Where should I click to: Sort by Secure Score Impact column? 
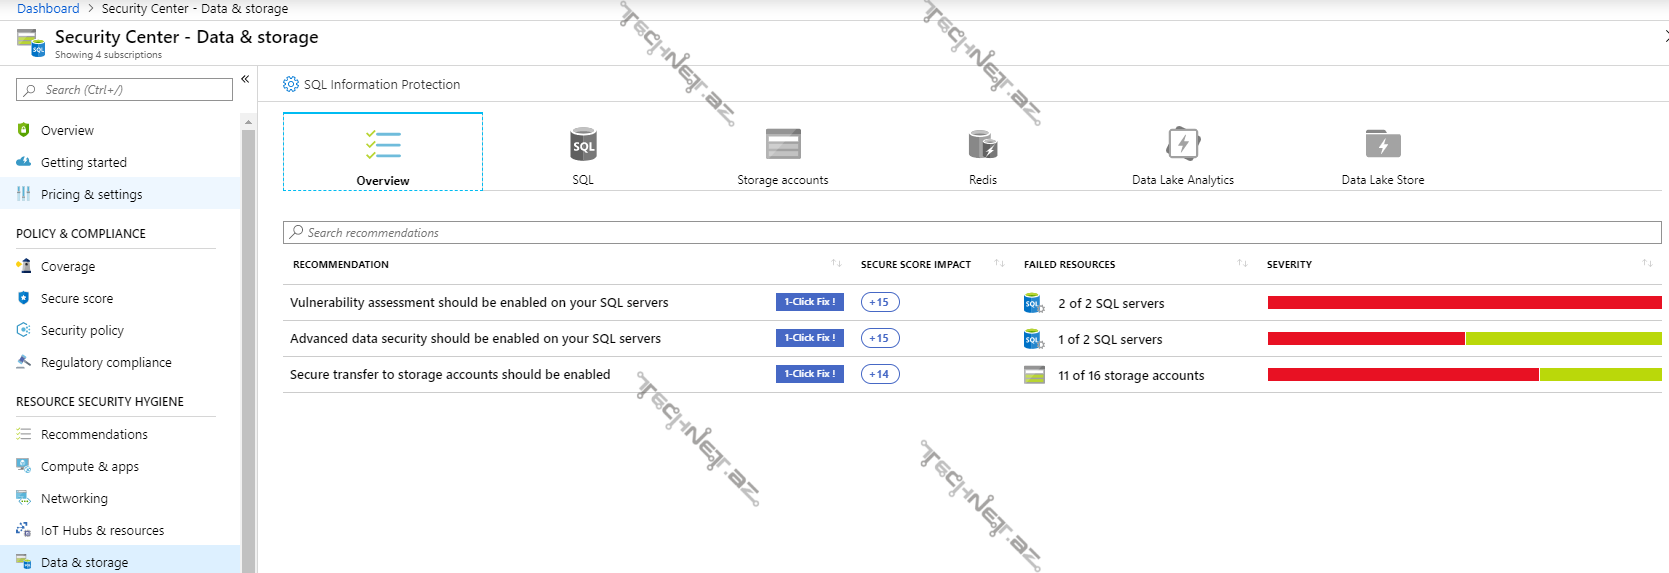(999, 264)
